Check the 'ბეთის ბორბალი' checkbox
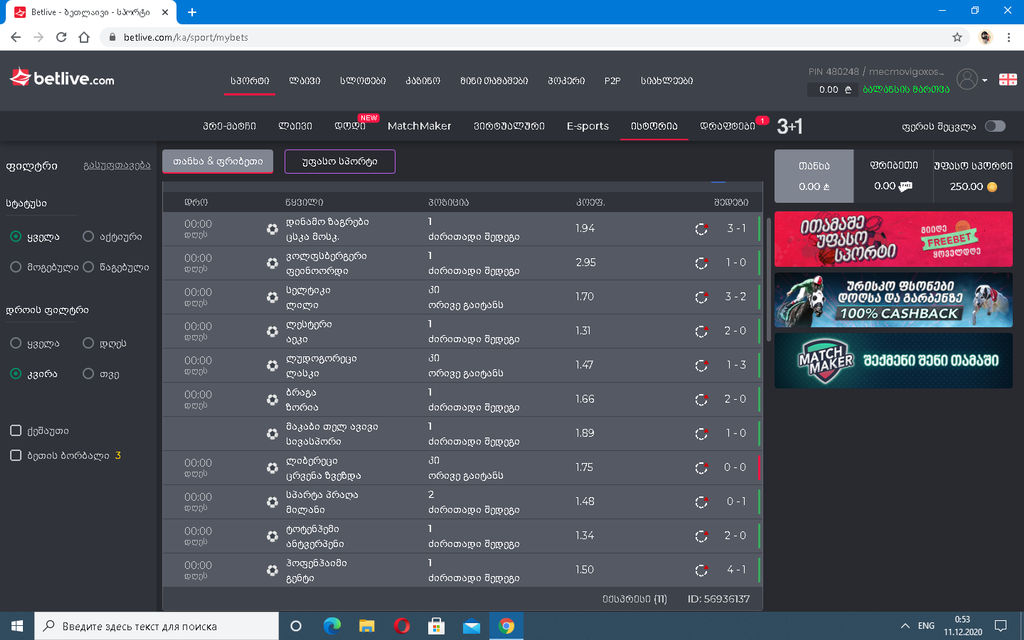1024x640 pixels. click(x=16, y=455)
